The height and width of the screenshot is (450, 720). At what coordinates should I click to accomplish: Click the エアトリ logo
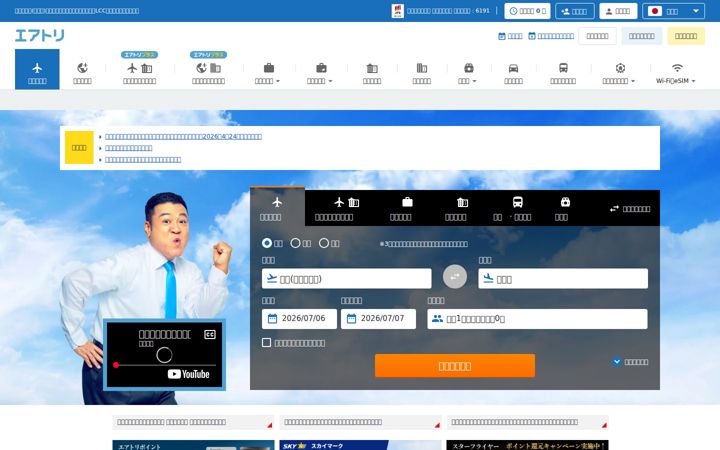click(x=39, y=35)
